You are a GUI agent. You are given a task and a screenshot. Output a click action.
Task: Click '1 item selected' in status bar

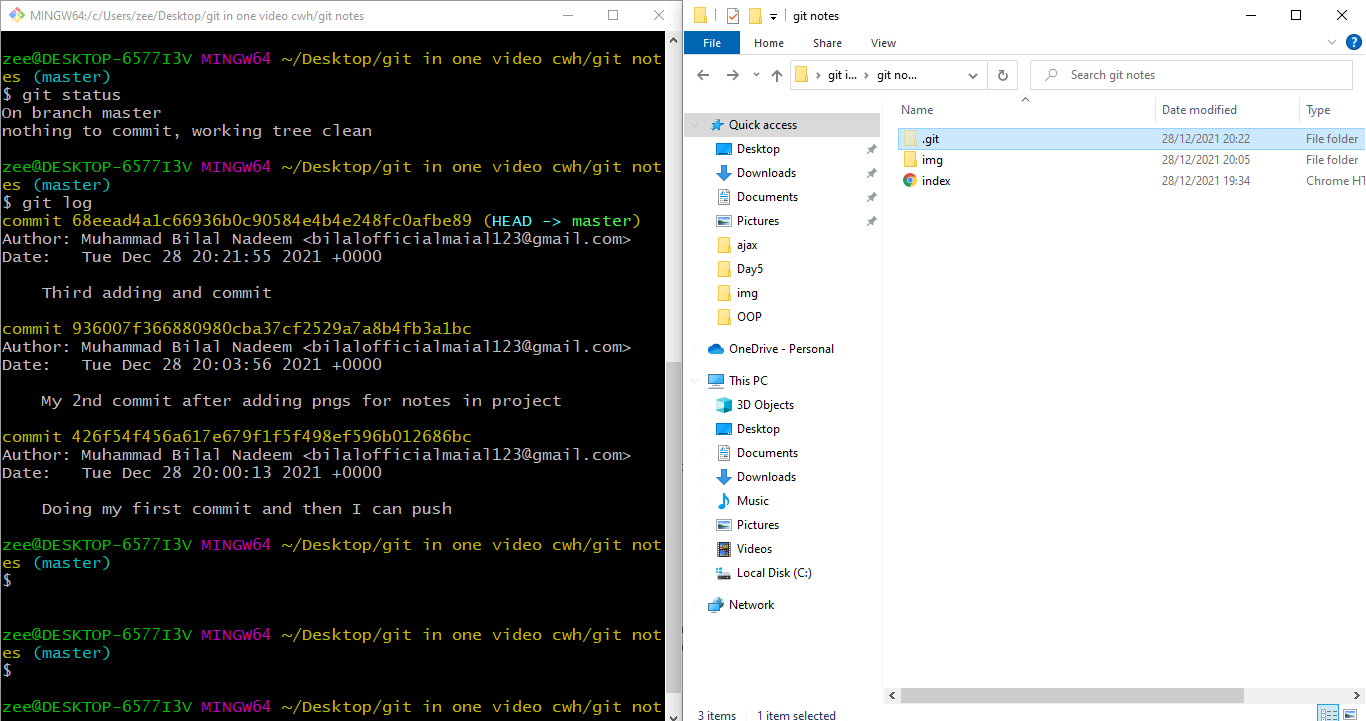tap(796, 715)
